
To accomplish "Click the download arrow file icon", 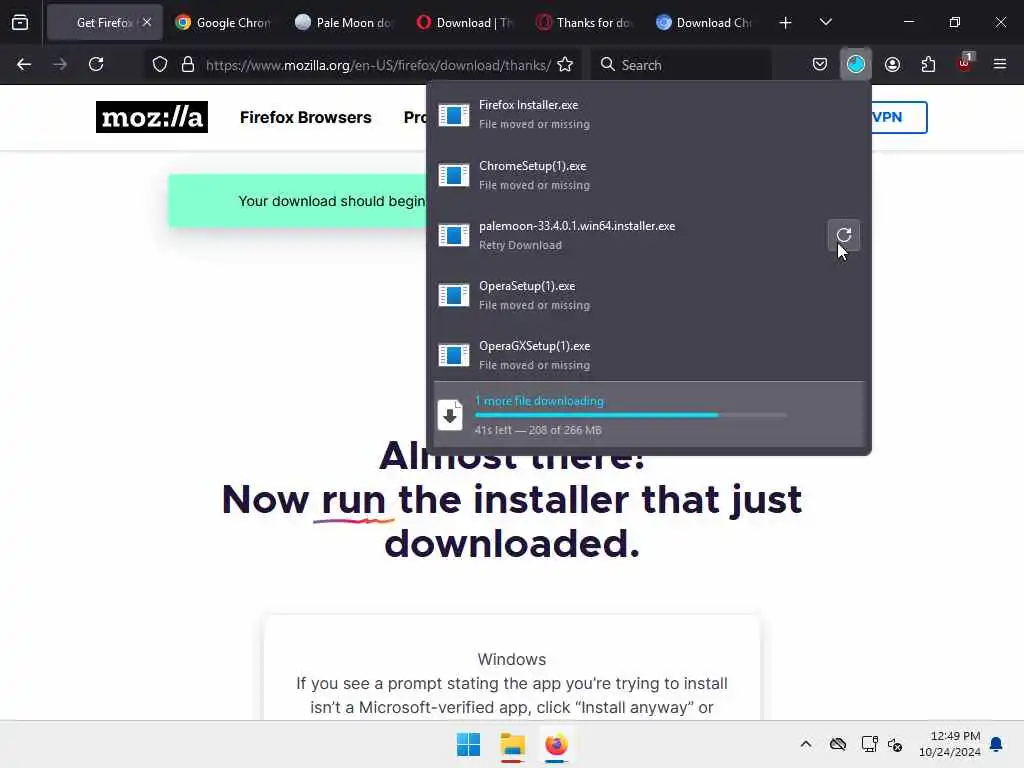I will pos(450,415).
